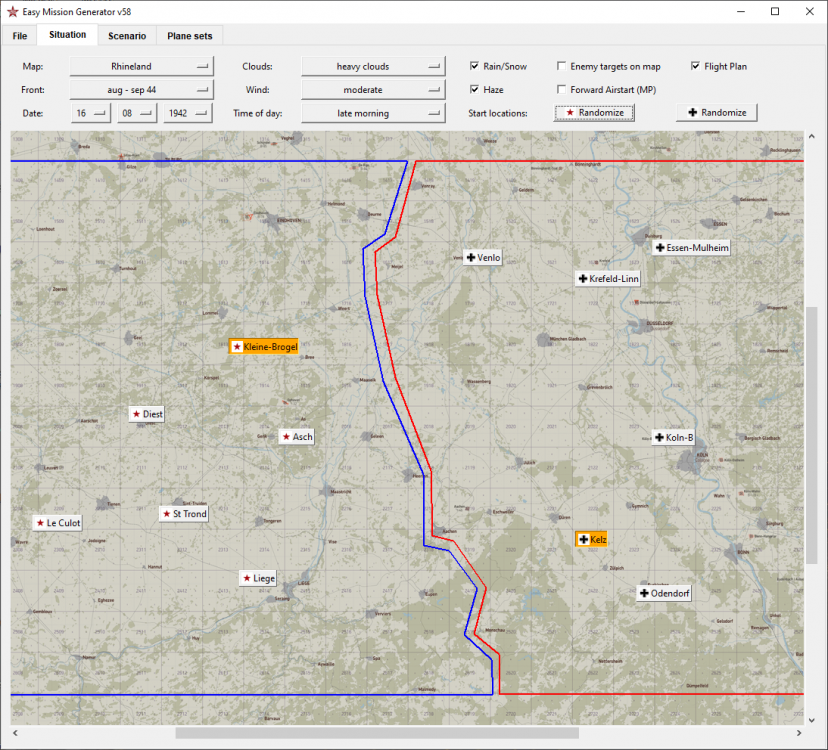Screen dimensions: 828x750
Task: Open the Map dropdown showing Rhineland
Action: (142, 67)
